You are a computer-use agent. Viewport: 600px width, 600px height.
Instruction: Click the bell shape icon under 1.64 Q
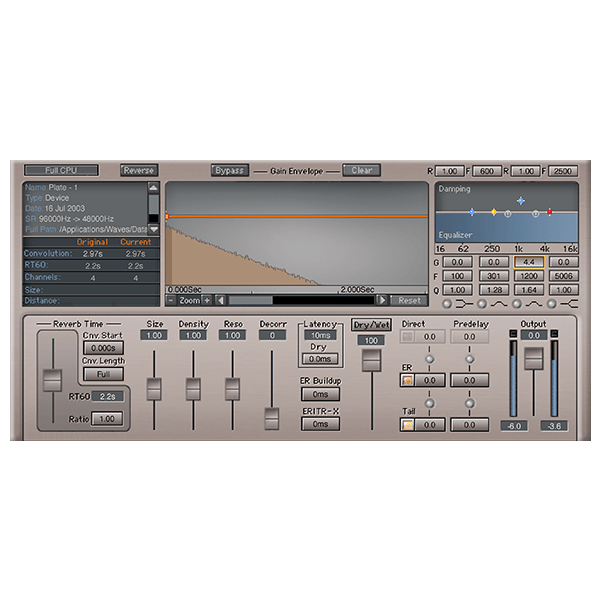tap(534, 304)
